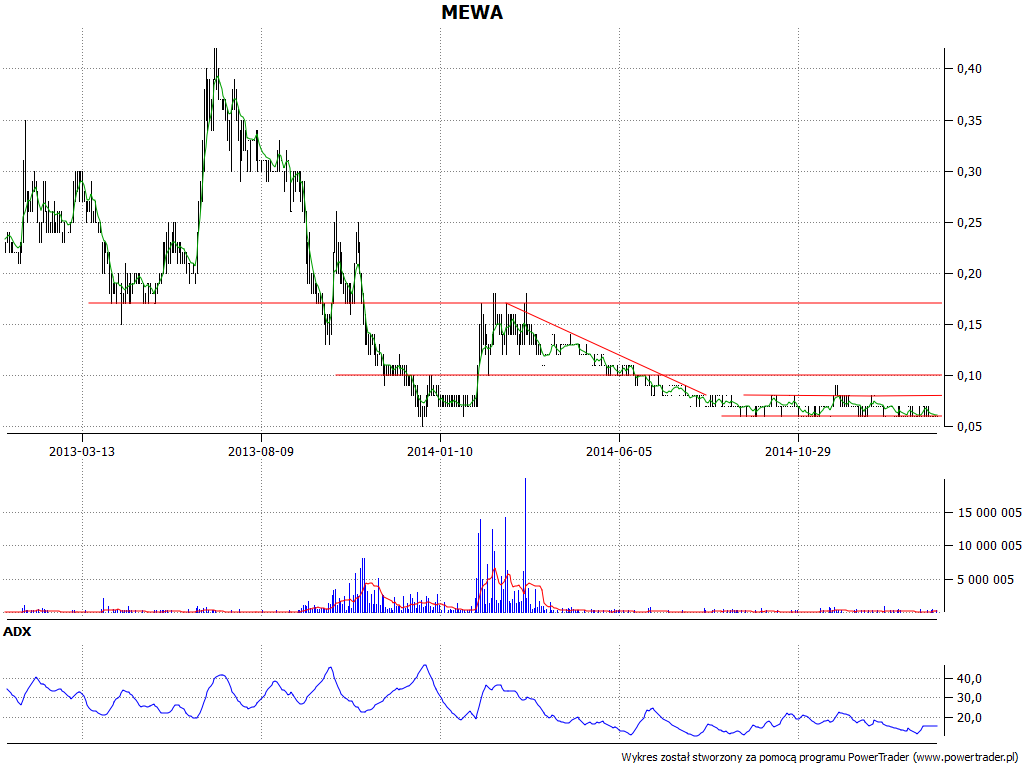Click the 0,40 price axis label
The image size is (1024, 768).
tap(969, 69)
